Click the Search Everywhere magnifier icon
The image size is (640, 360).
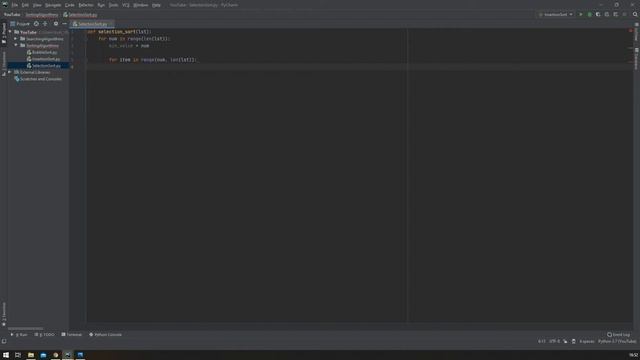pyautogui.click(x=635, y=14)
